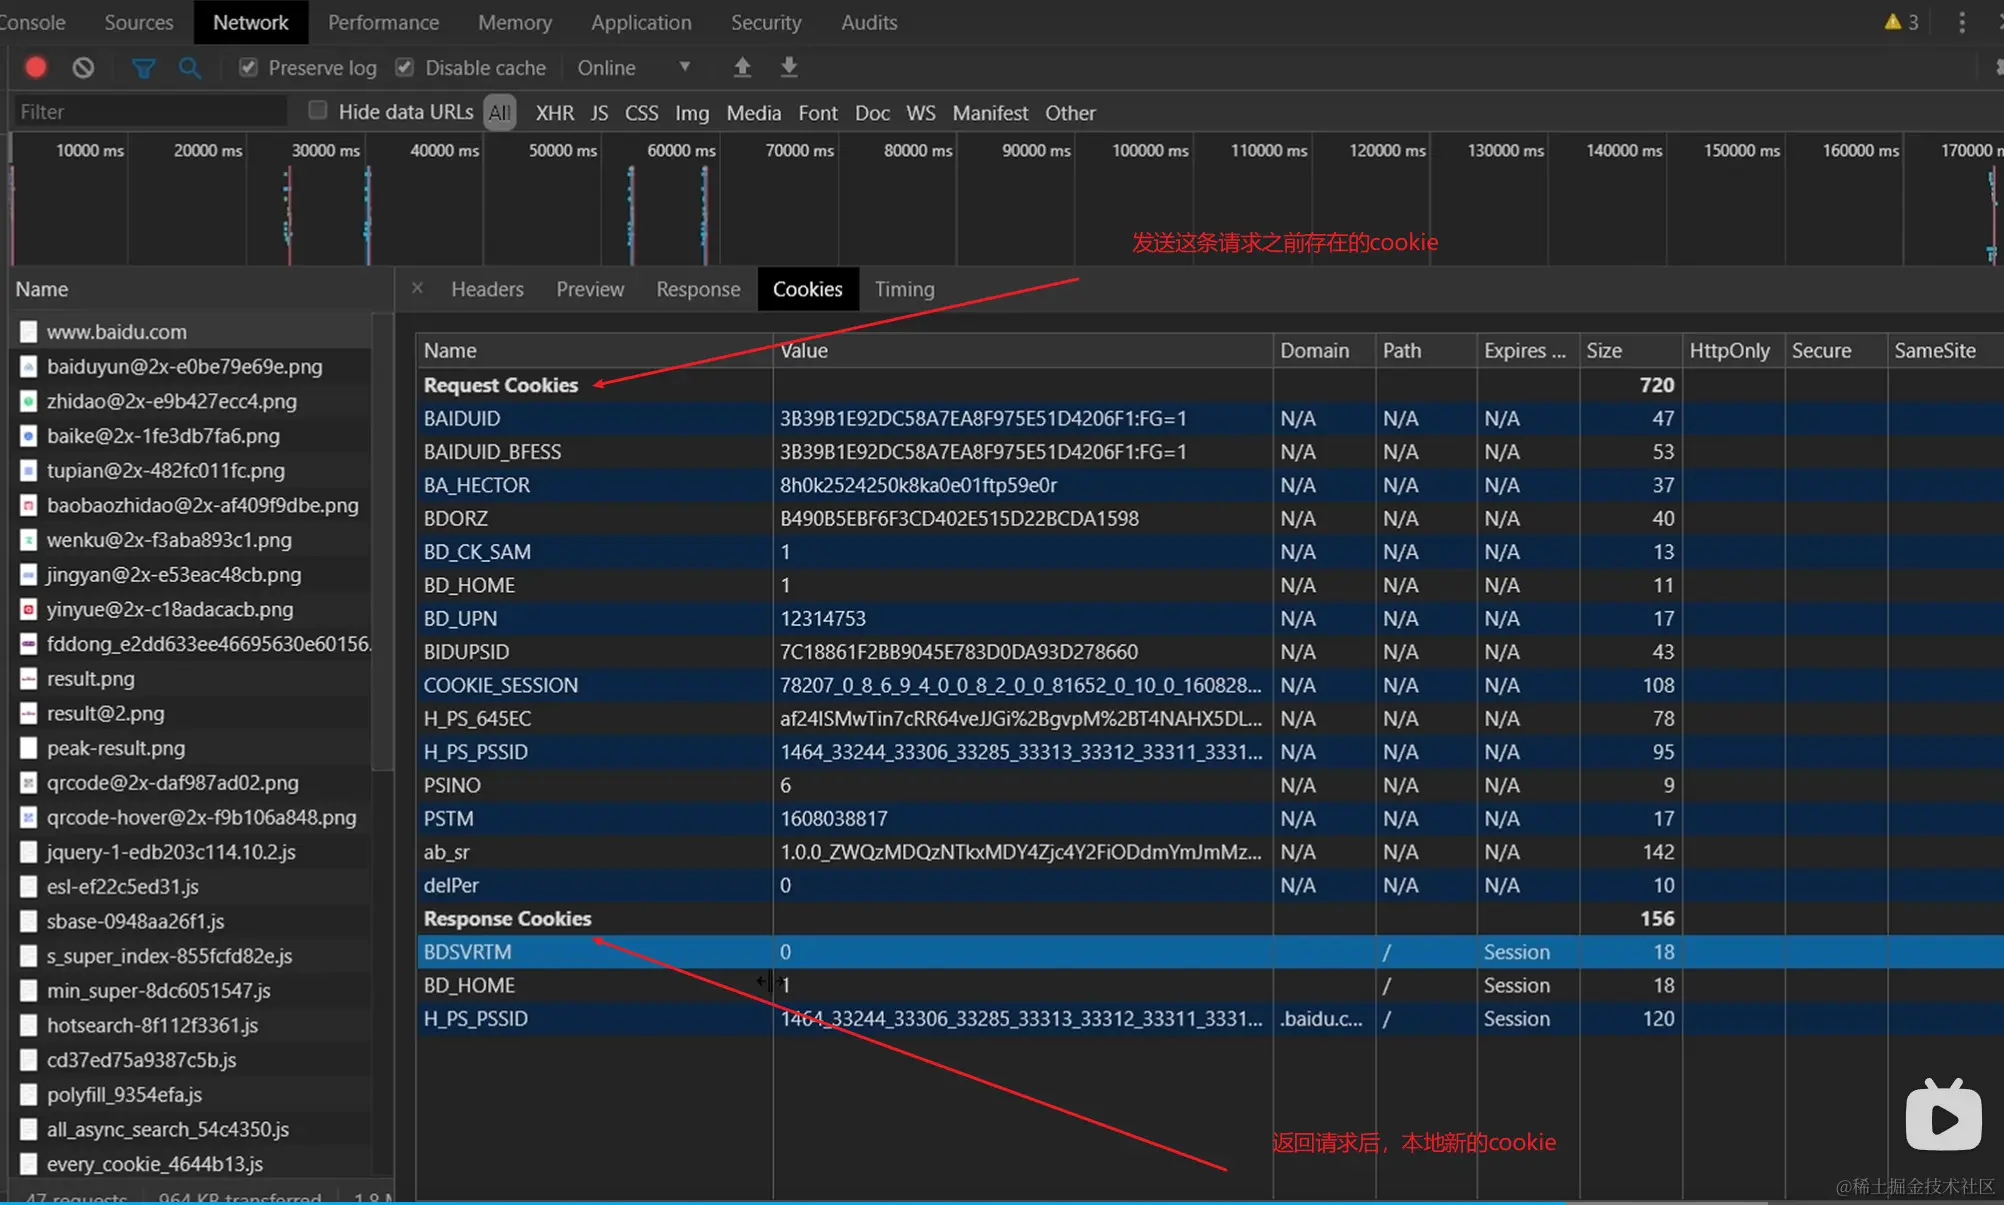Enable the Hide data URLs checkbox

coord(317,110)
